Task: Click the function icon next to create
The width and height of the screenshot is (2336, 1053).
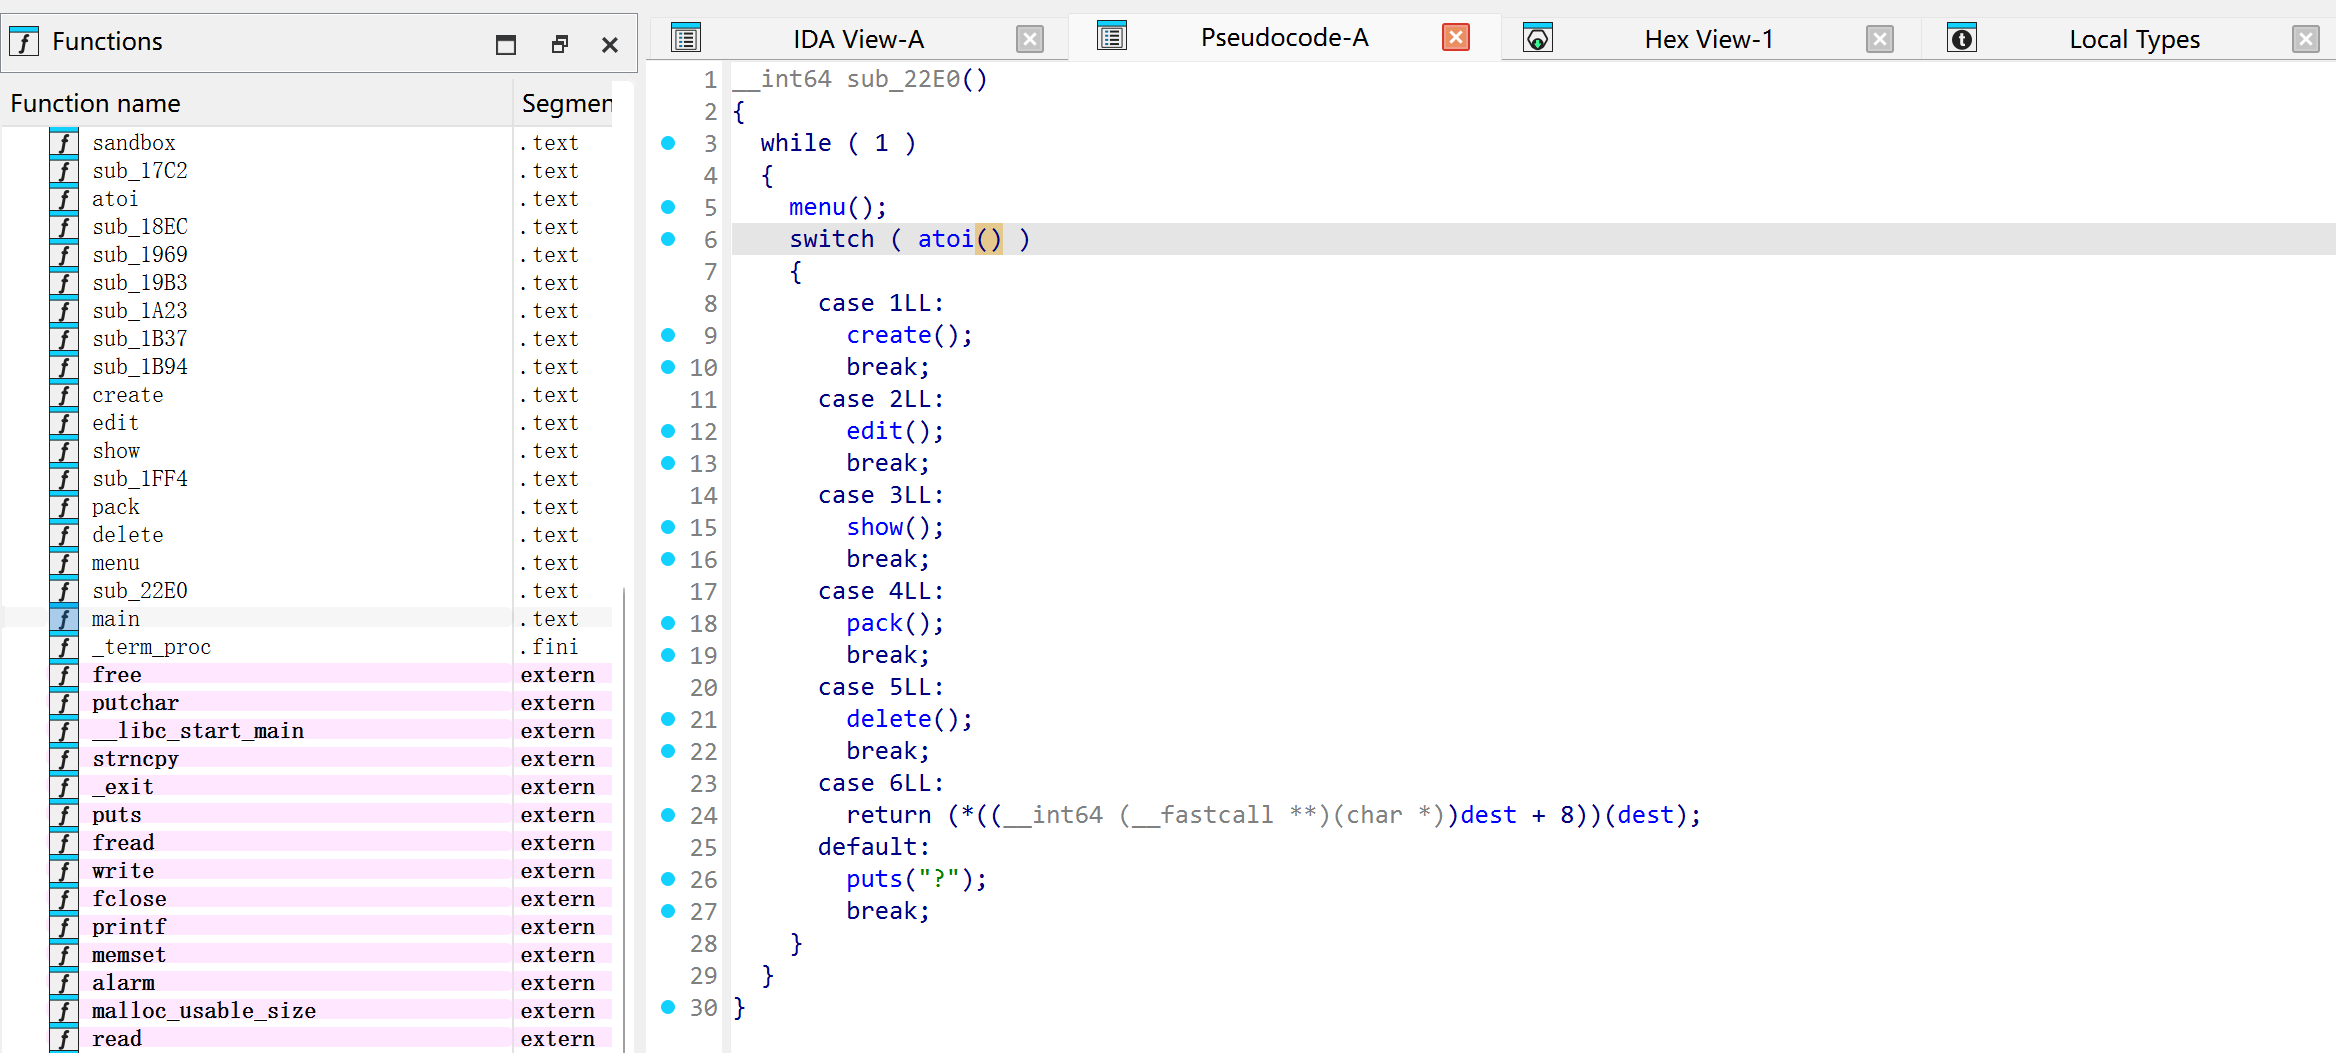Action: [x=64, y=395]
